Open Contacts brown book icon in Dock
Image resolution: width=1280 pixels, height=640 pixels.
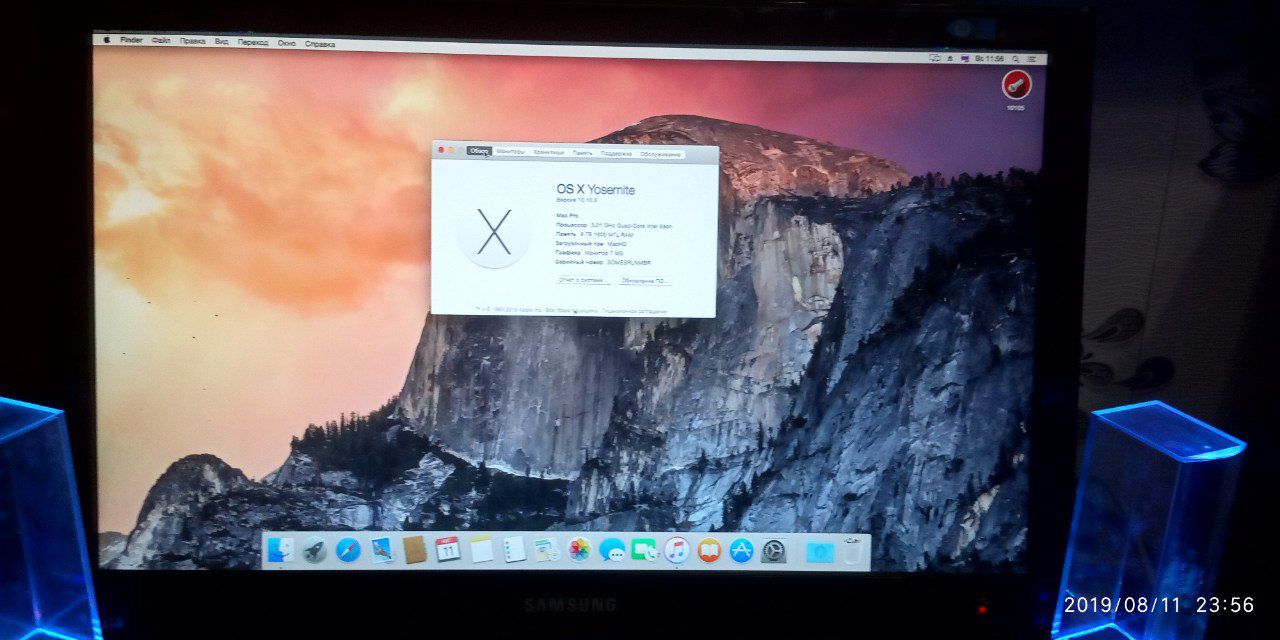[414, 549]
